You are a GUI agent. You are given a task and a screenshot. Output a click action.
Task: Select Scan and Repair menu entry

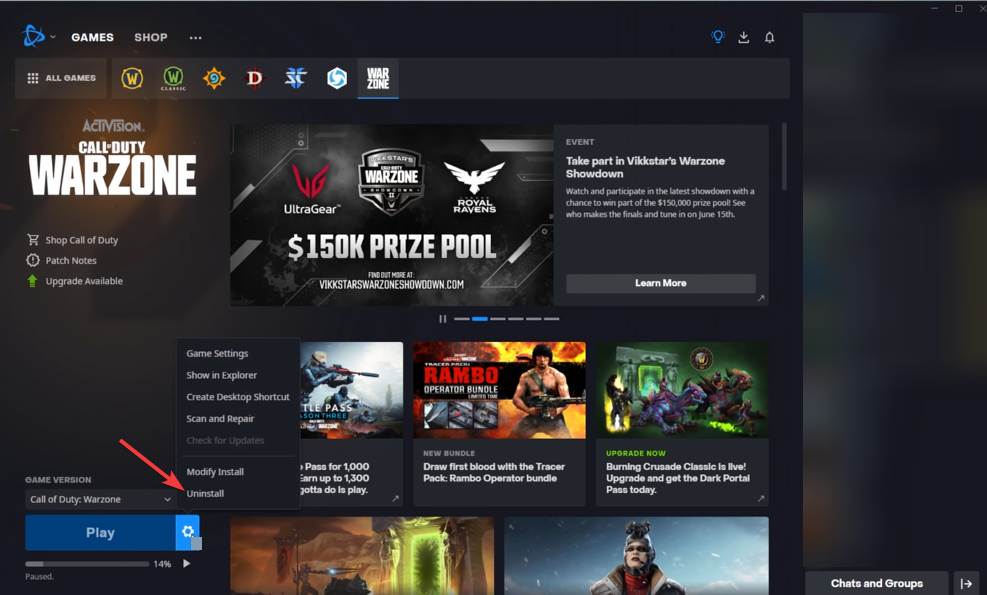pyautogui.click(x=220, y=419)
